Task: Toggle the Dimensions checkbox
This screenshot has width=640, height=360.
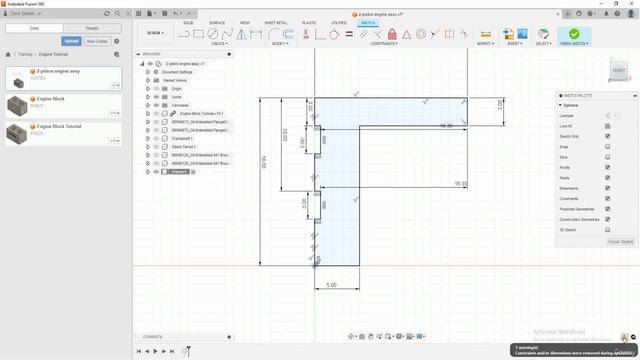Action: pyautogui.click(x=607, y=188)
